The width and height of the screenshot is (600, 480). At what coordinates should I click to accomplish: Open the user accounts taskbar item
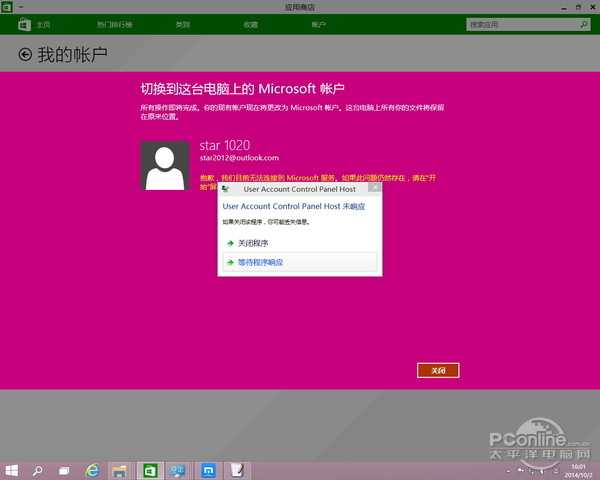(177, 470)
